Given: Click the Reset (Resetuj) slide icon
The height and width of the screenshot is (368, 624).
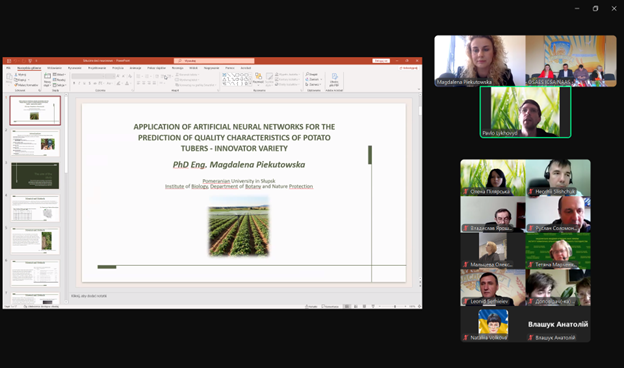Looking at the screenshot, I should 55,80.
